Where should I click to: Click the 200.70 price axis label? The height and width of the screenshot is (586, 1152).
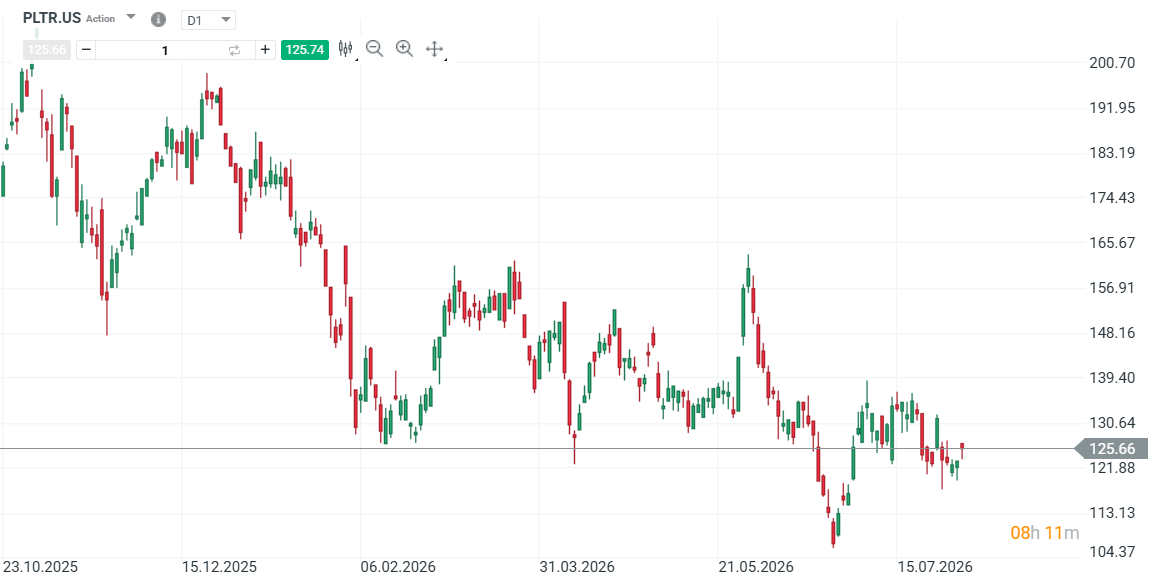click(1112, 63)
